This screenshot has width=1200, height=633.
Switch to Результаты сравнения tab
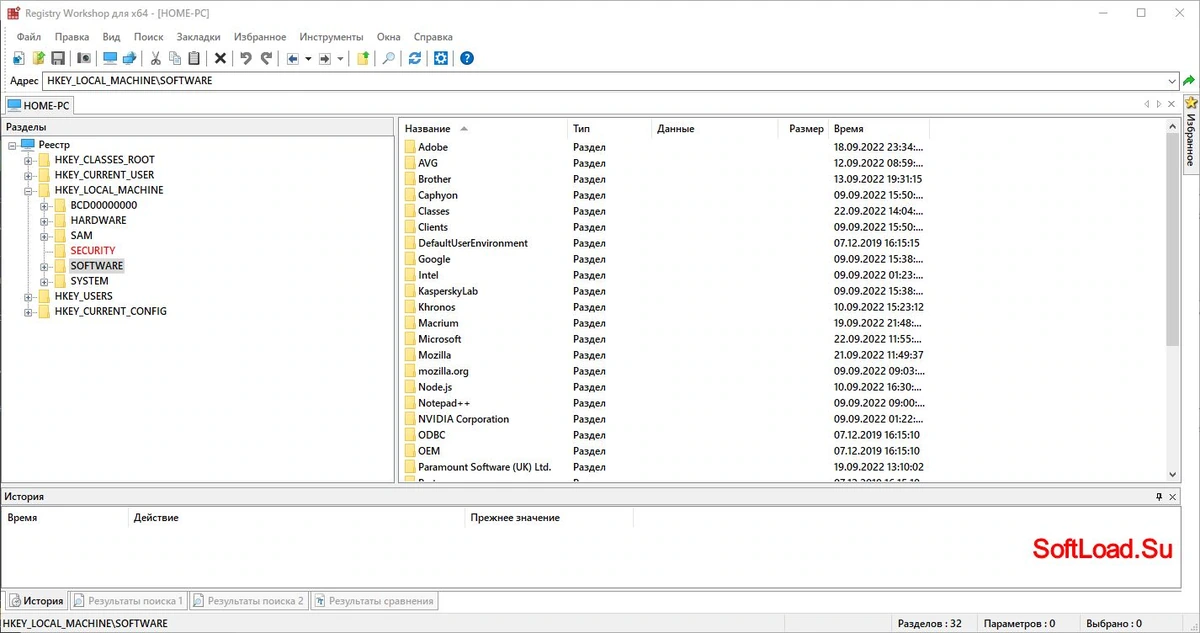tap(374, 601)
